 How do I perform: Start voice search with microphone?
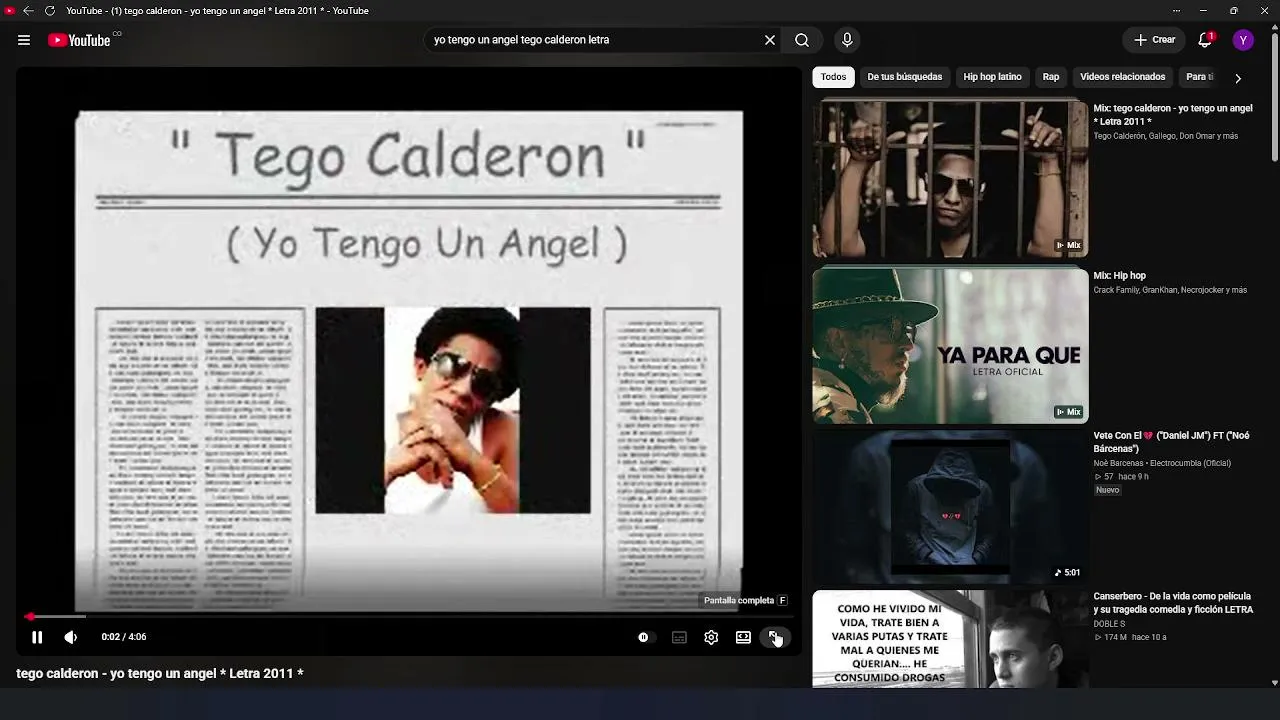tap(847, 40)
